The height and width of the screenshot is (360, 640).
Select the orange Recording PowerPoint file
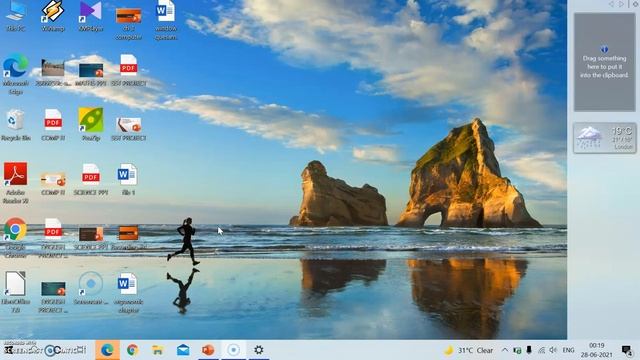point(128,237)
